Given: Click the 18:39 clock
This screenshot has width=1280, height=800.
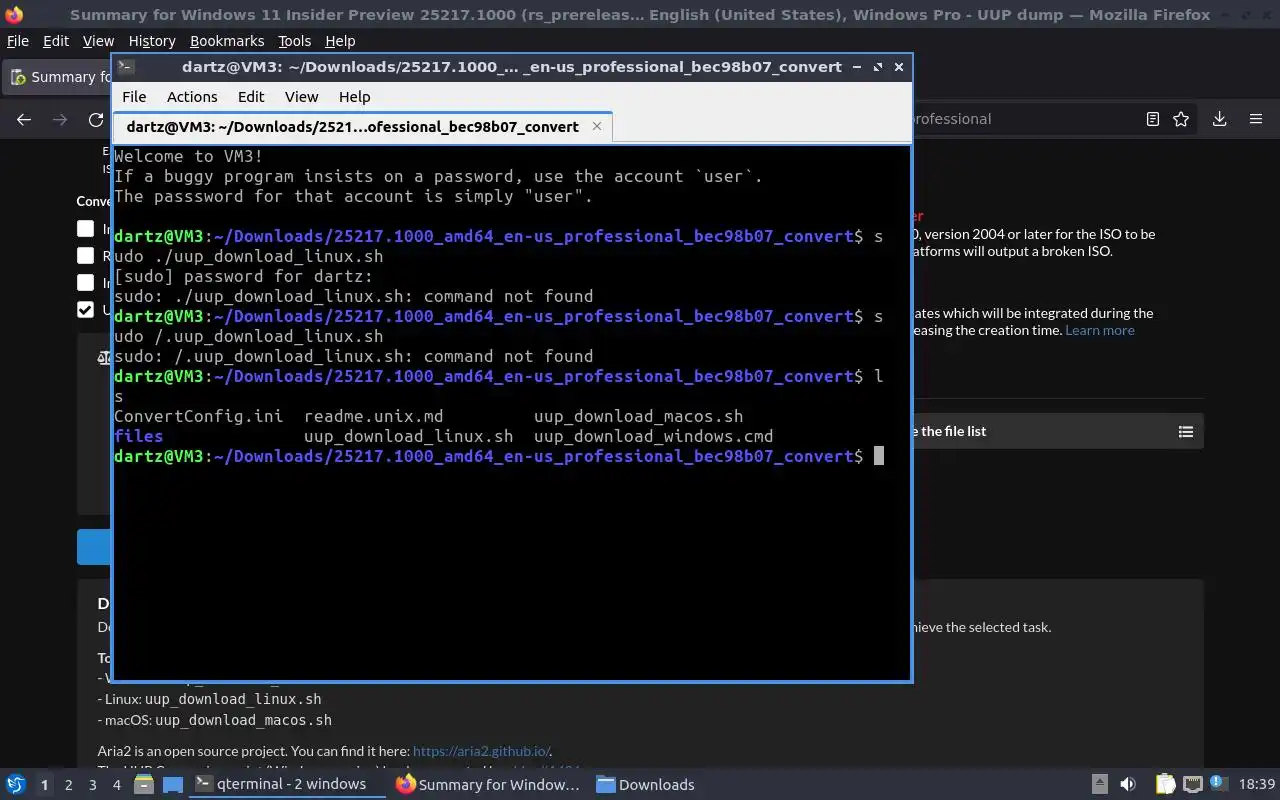Looking at the screenshot, I should point(1257,784).
